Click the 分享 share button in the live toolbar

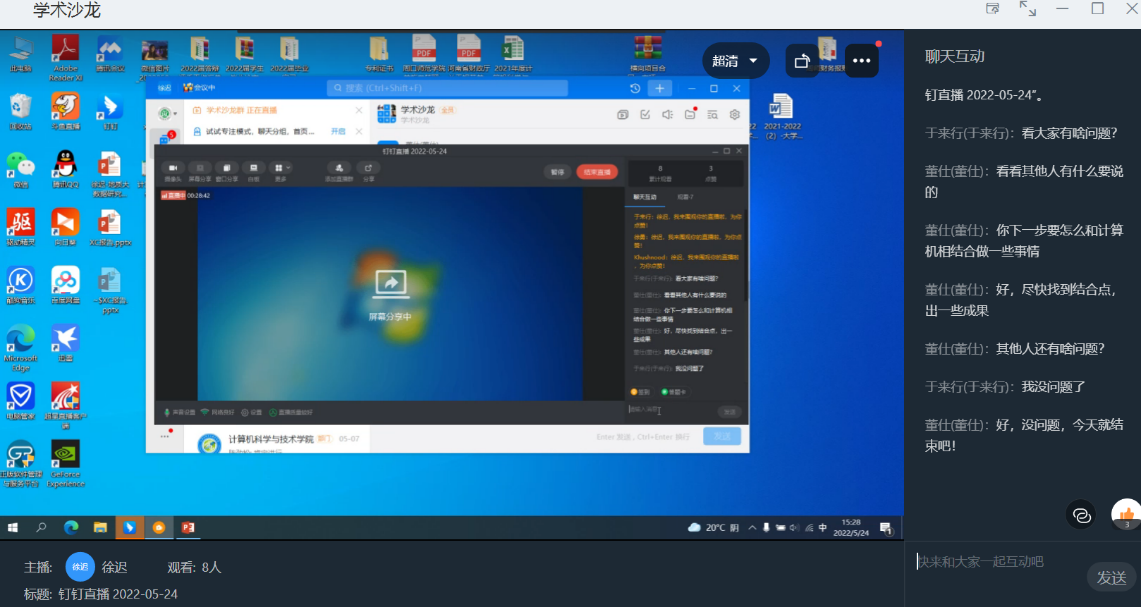(x=368, y=172)
